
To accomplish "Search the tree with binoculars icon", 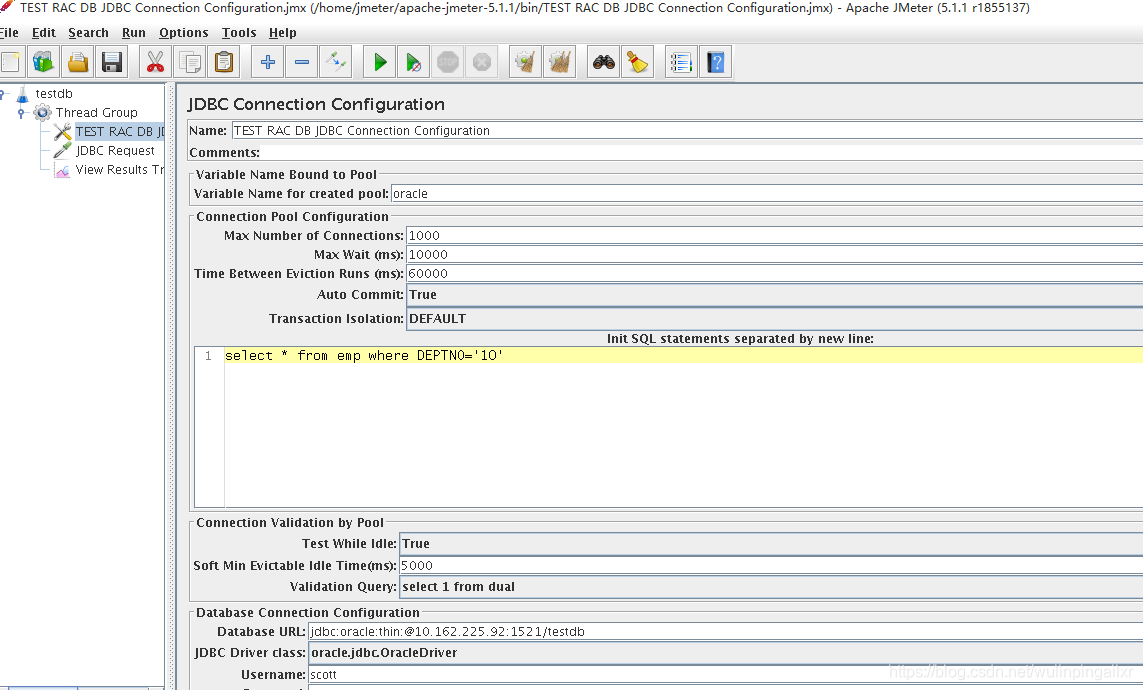I will point(604,62).
